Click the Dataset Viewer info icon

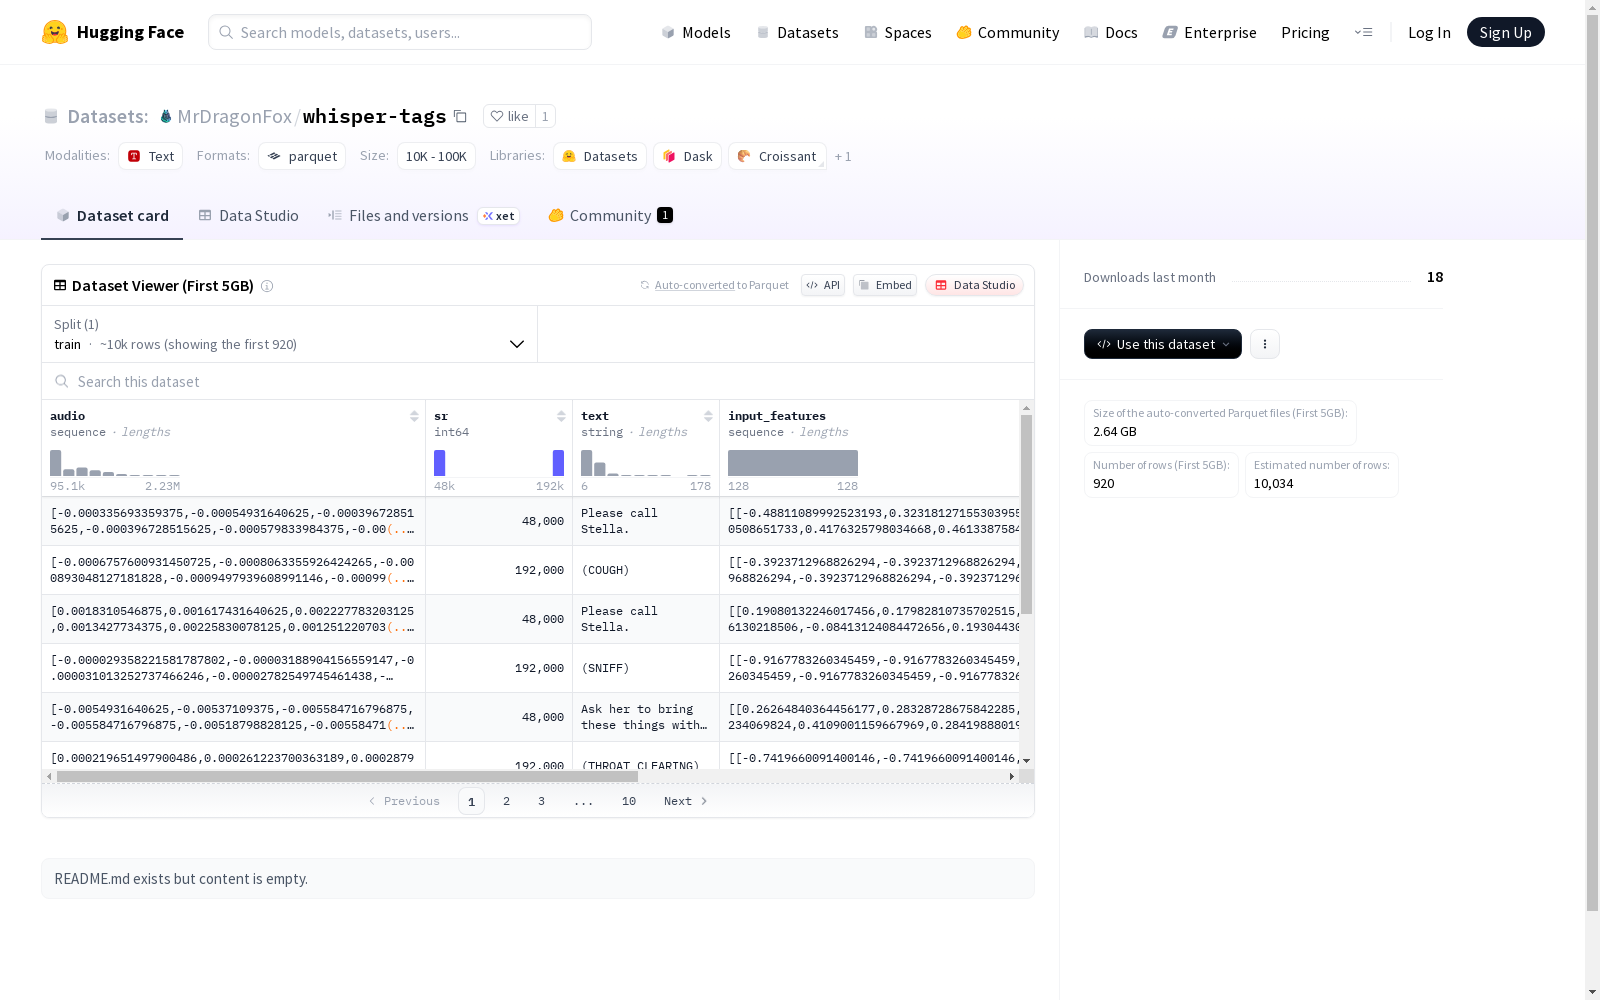[x=267, y=286]
